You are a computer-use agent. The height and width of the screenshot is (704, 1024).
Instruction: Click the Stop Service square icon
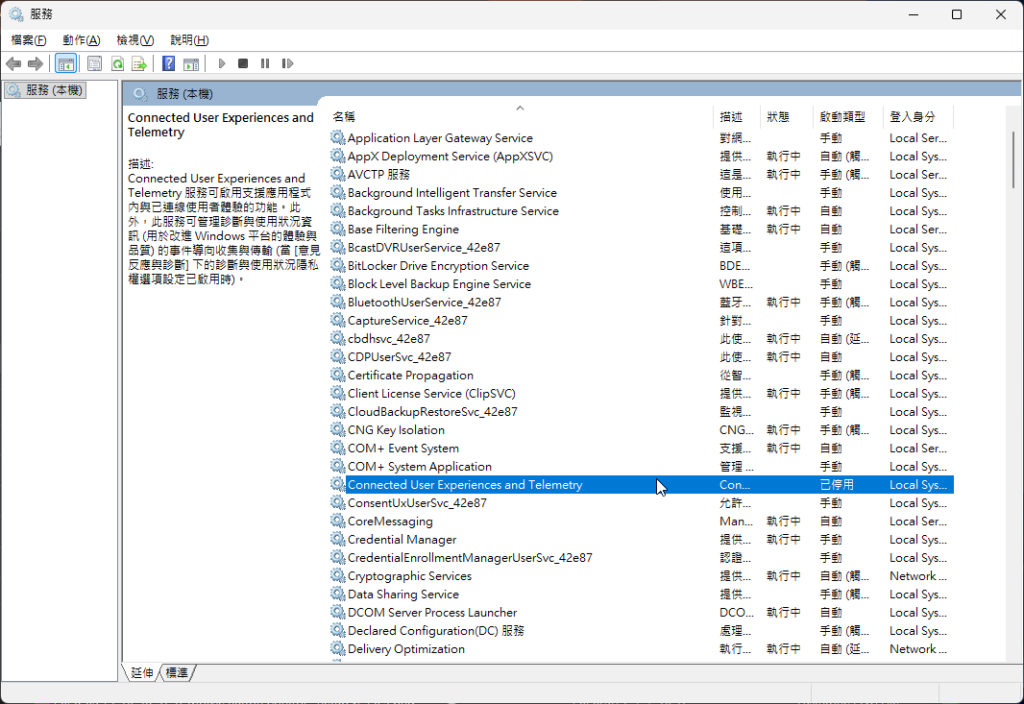click(x=243, y=64)
